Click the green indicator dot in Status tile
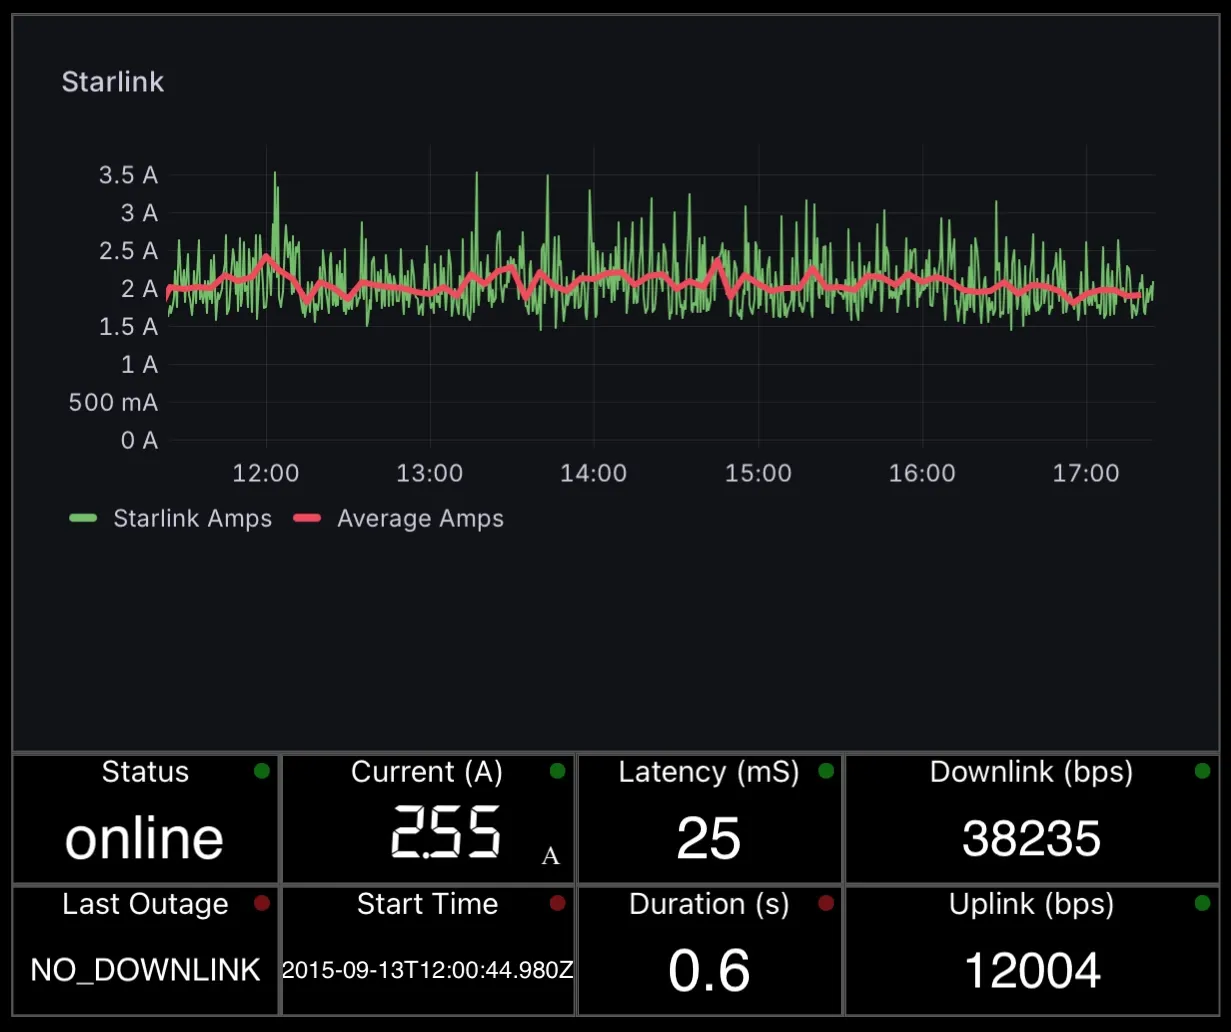The image size is (1231, 1032). 262,771
